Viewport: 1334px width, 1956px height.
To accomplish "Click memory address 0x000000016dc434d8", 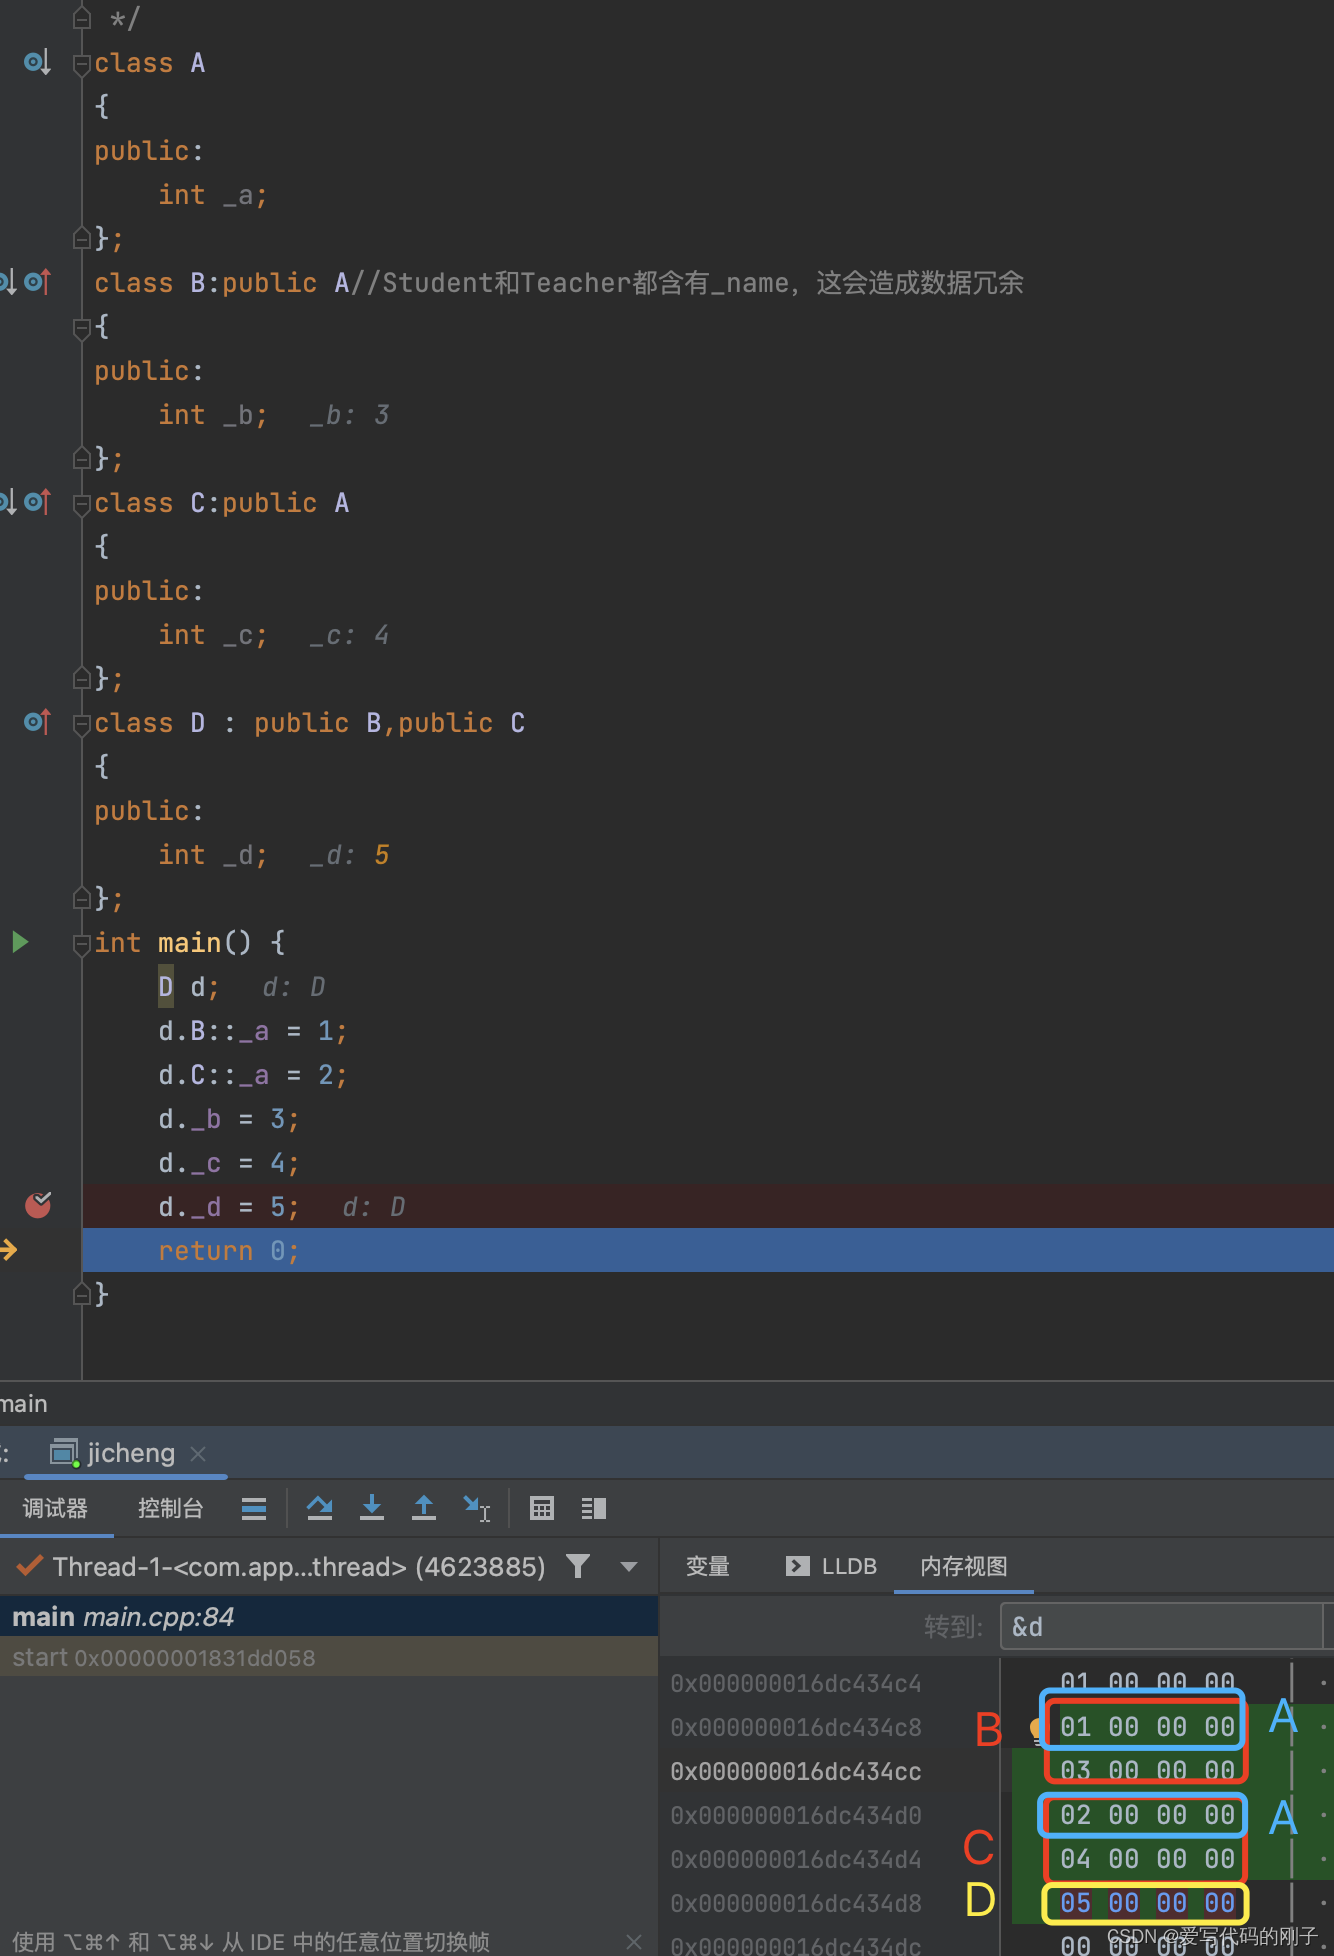I will 796,1903.
